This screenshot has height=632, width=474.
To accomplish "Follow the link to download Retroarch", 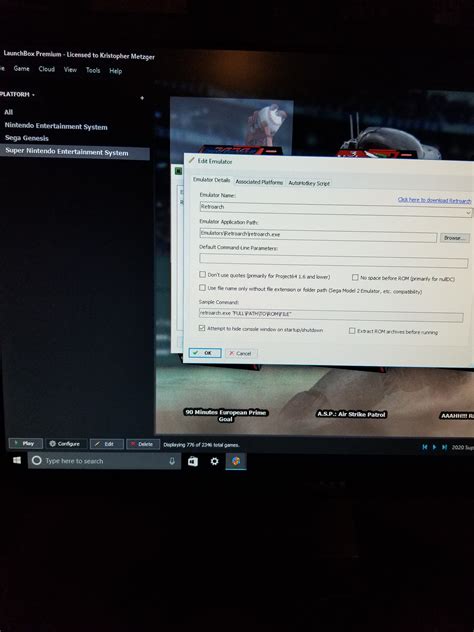I will click(434, 200).
